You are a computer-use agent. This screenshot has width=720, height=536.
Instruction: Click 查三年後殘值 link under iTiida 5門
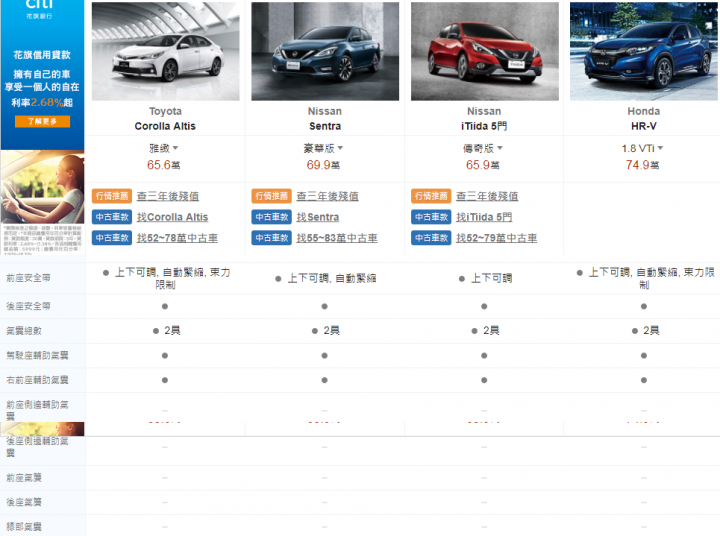pyautogui.click(x=487, y=196)
